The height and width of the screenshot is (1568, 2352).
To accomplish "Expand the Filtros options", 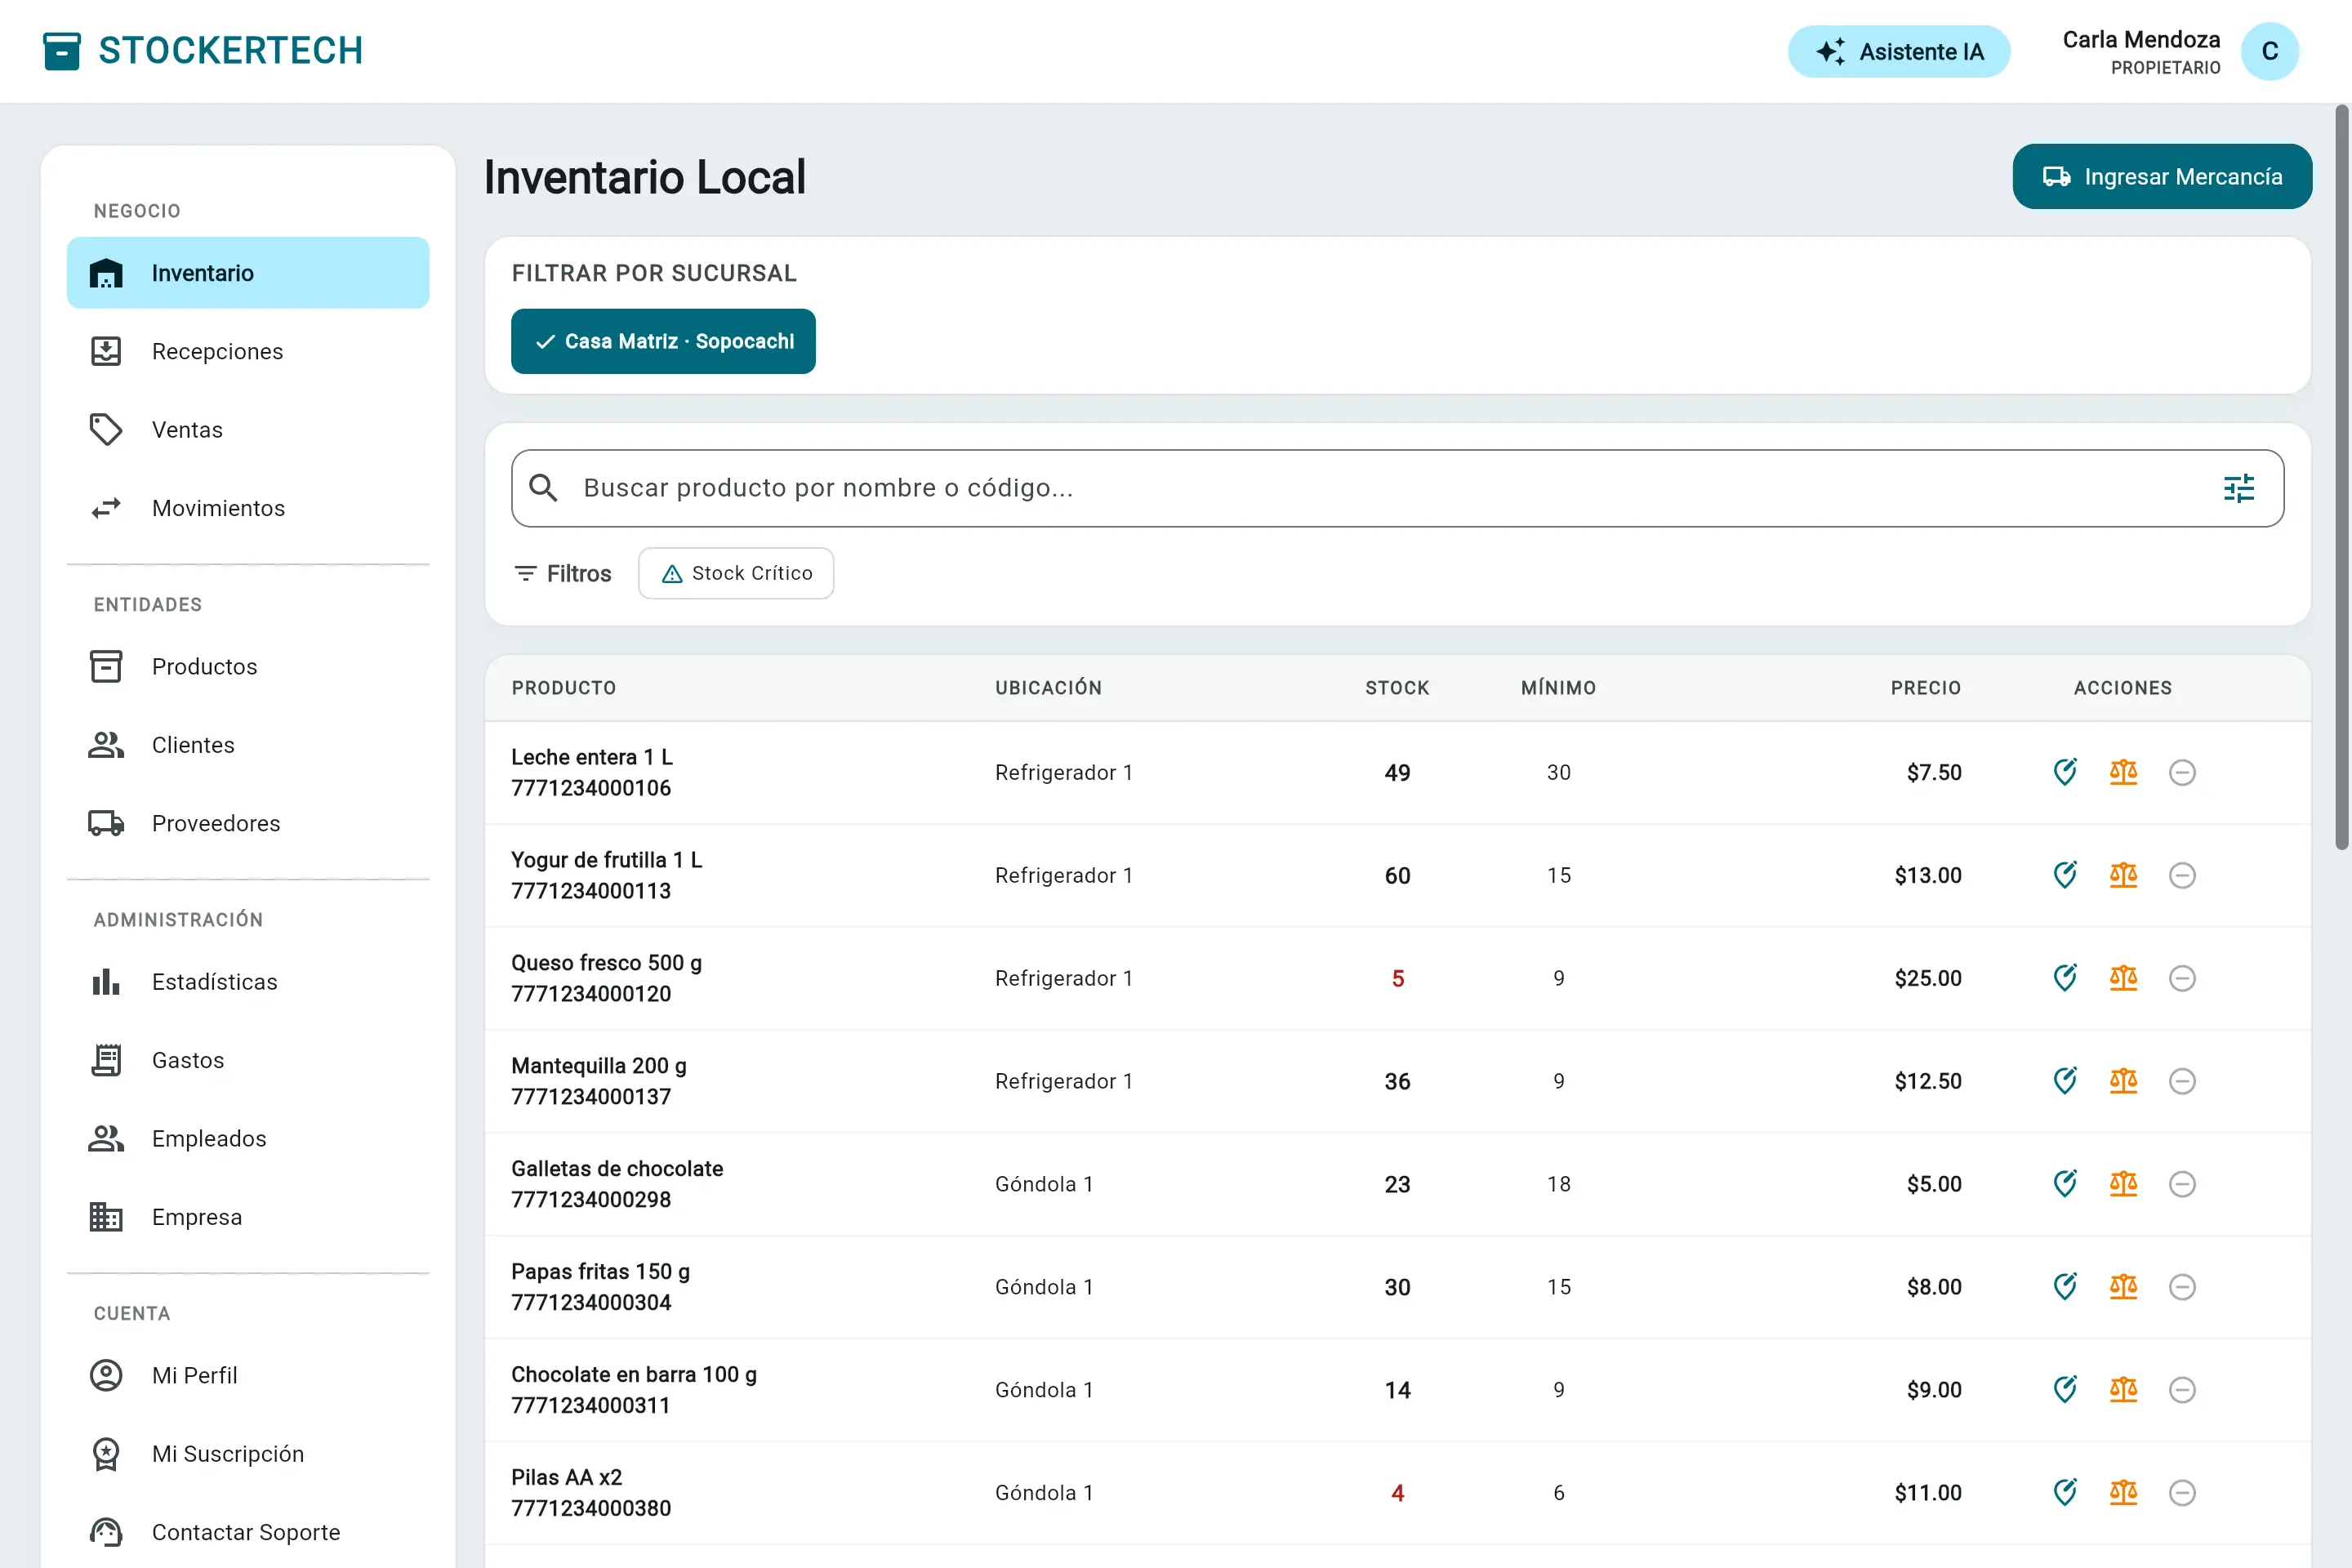I will pyautogui.click(x=562, y=574).
